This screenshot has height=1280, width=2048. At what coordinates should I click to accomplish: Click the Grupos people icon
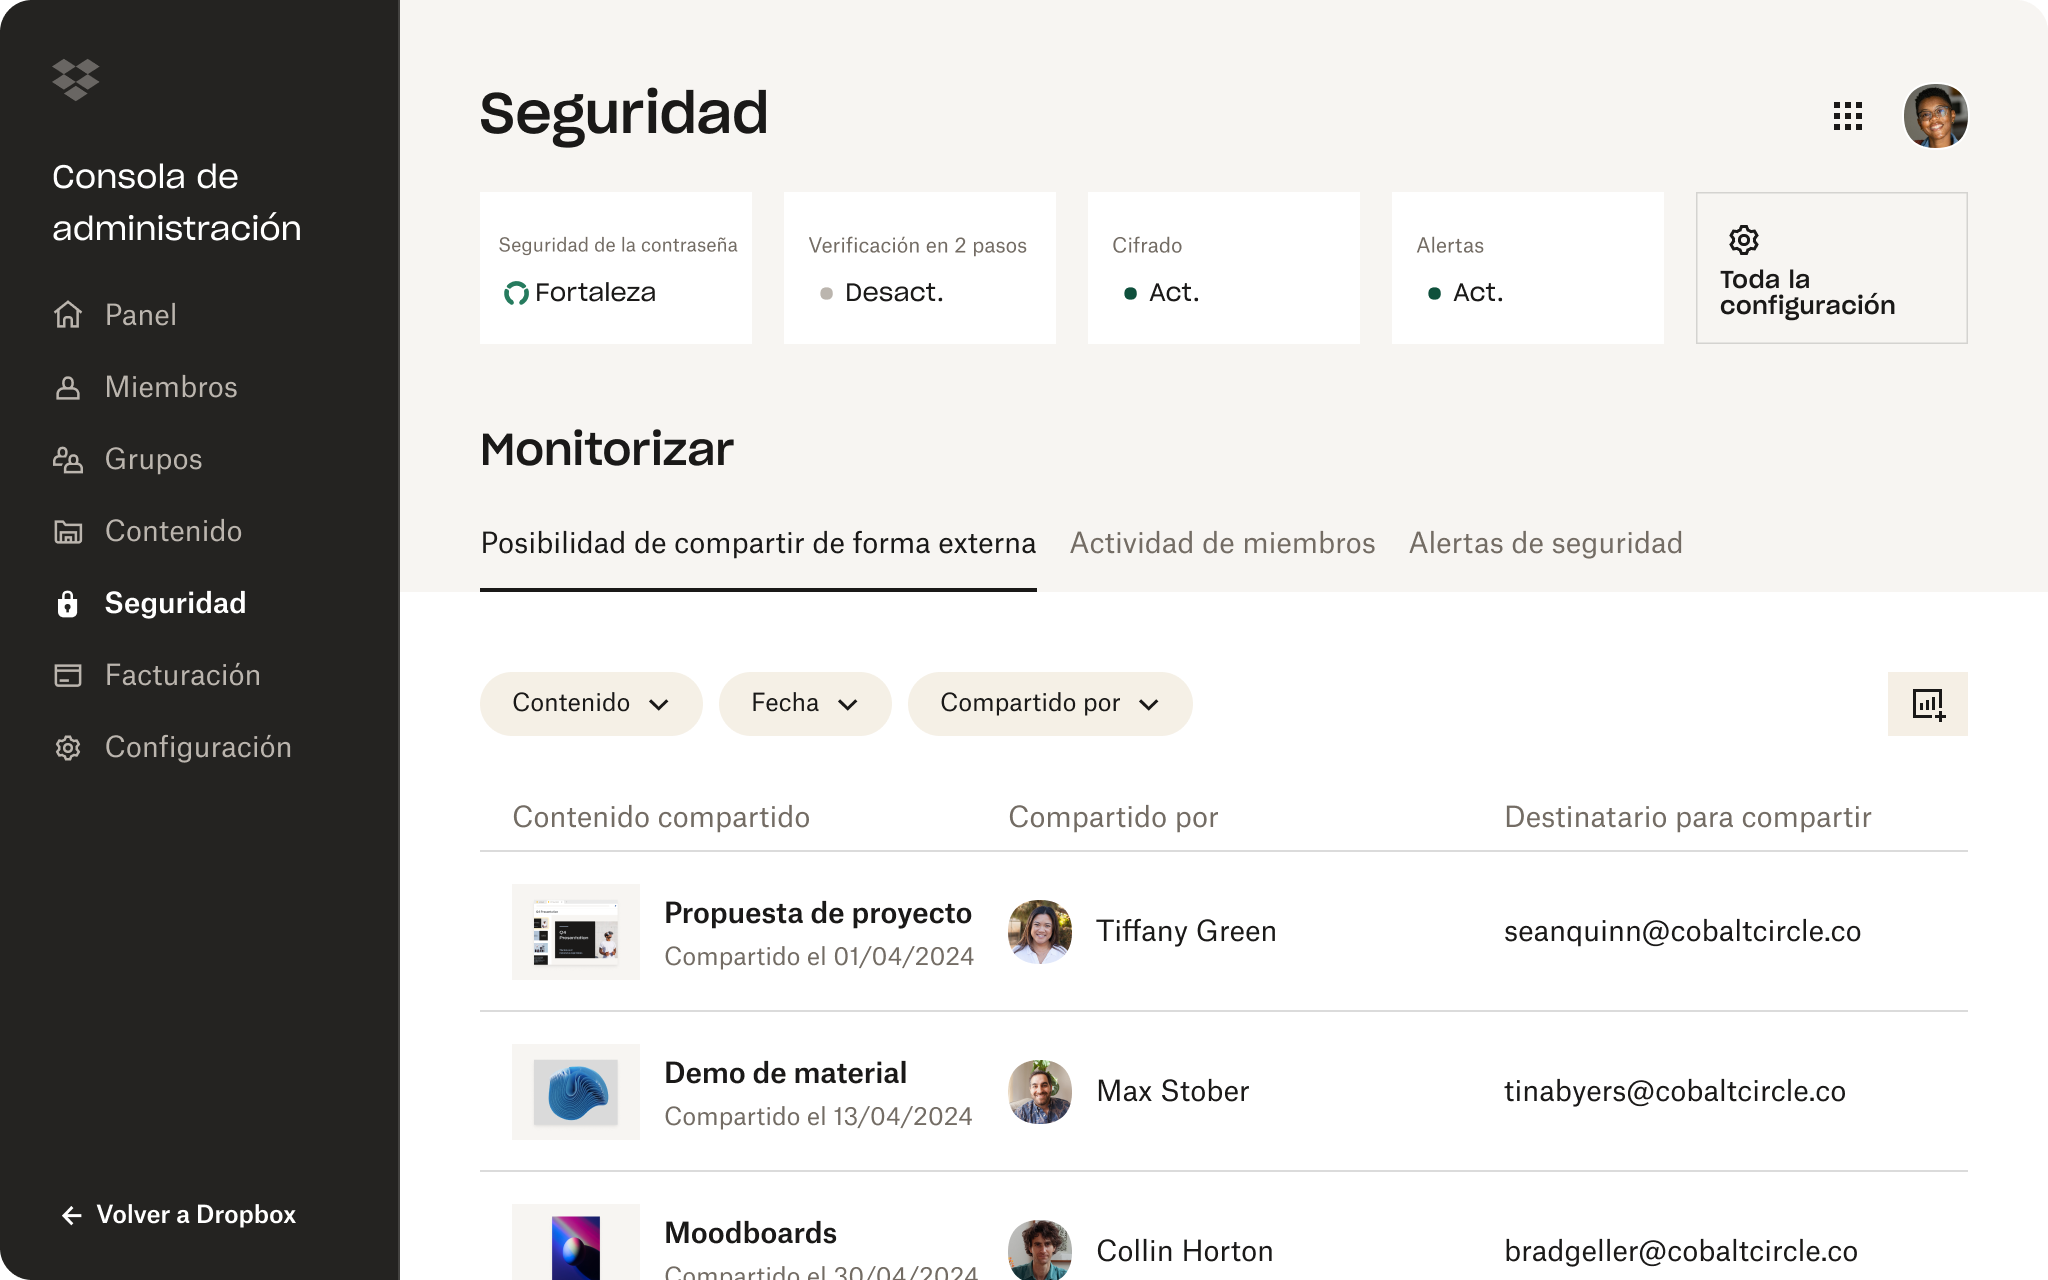click(x=68, y=459)
